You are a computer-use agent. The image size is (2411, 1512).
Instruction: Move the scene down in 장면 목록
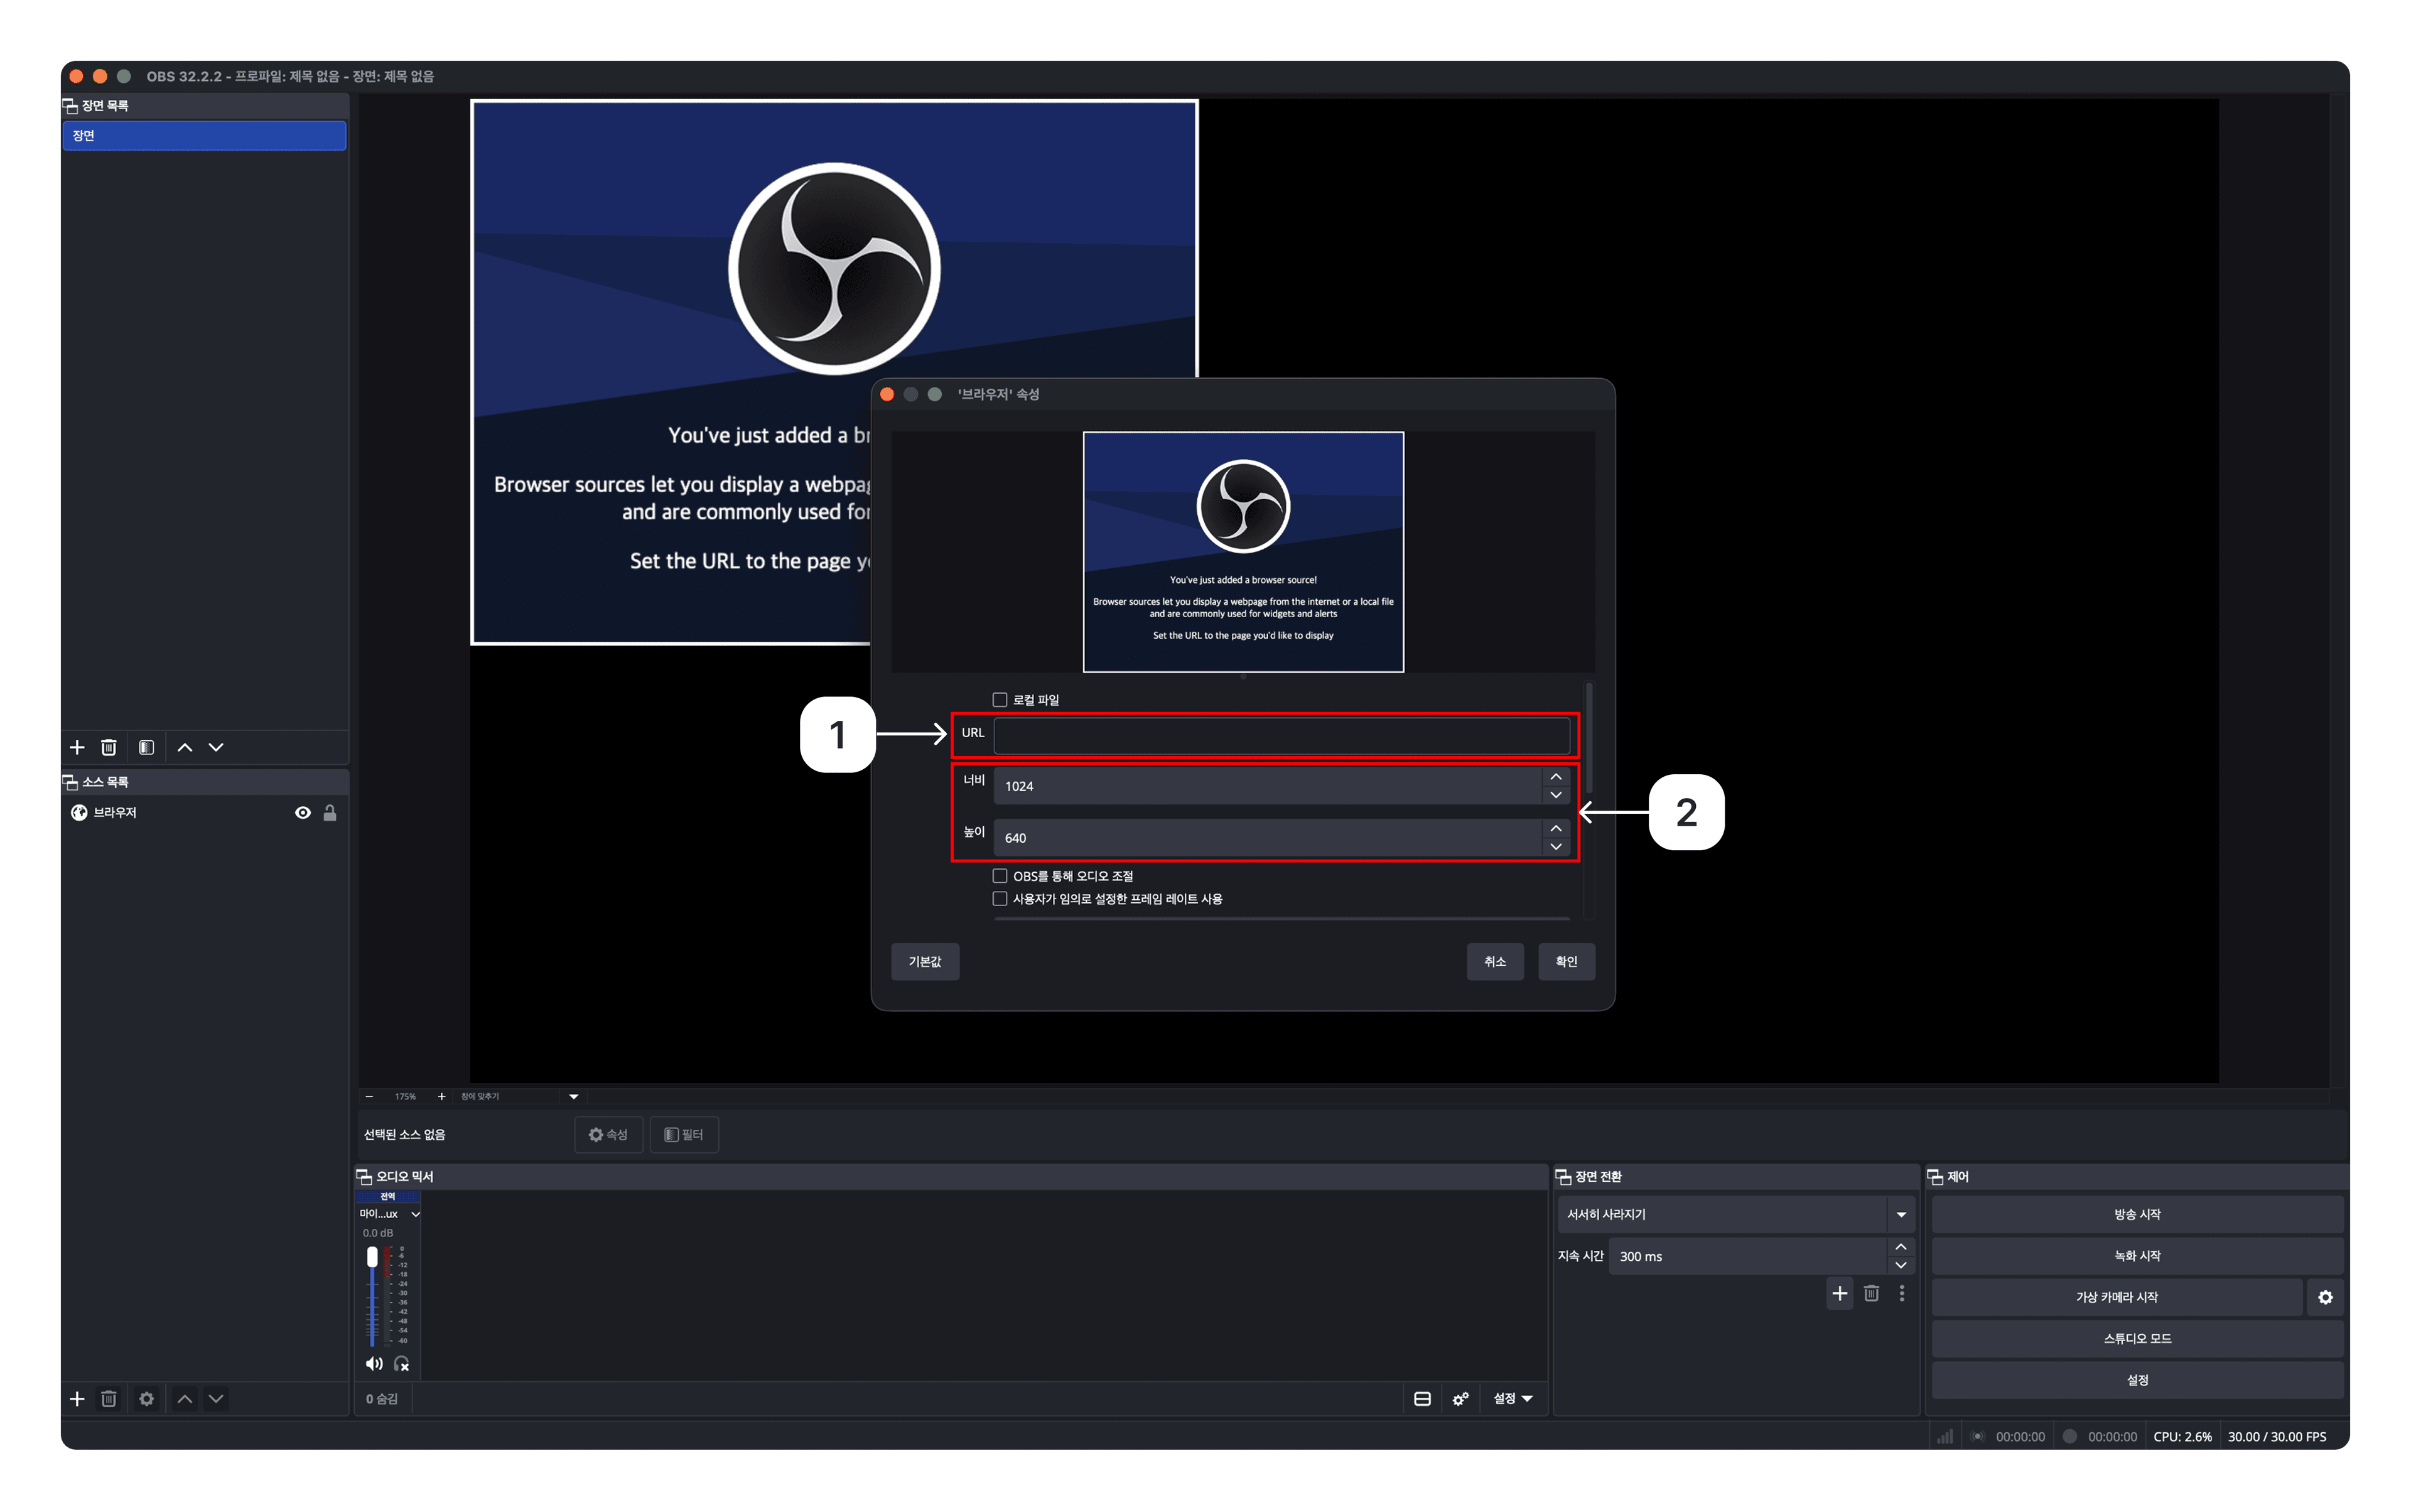pos(216,747)
